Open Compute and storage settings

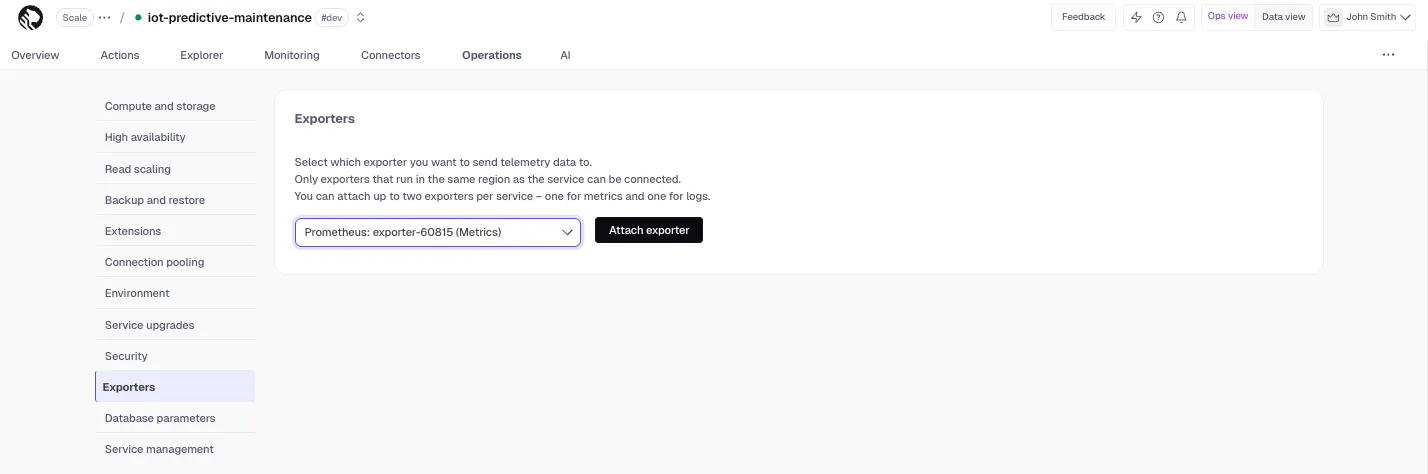click(x=175, y=106)
